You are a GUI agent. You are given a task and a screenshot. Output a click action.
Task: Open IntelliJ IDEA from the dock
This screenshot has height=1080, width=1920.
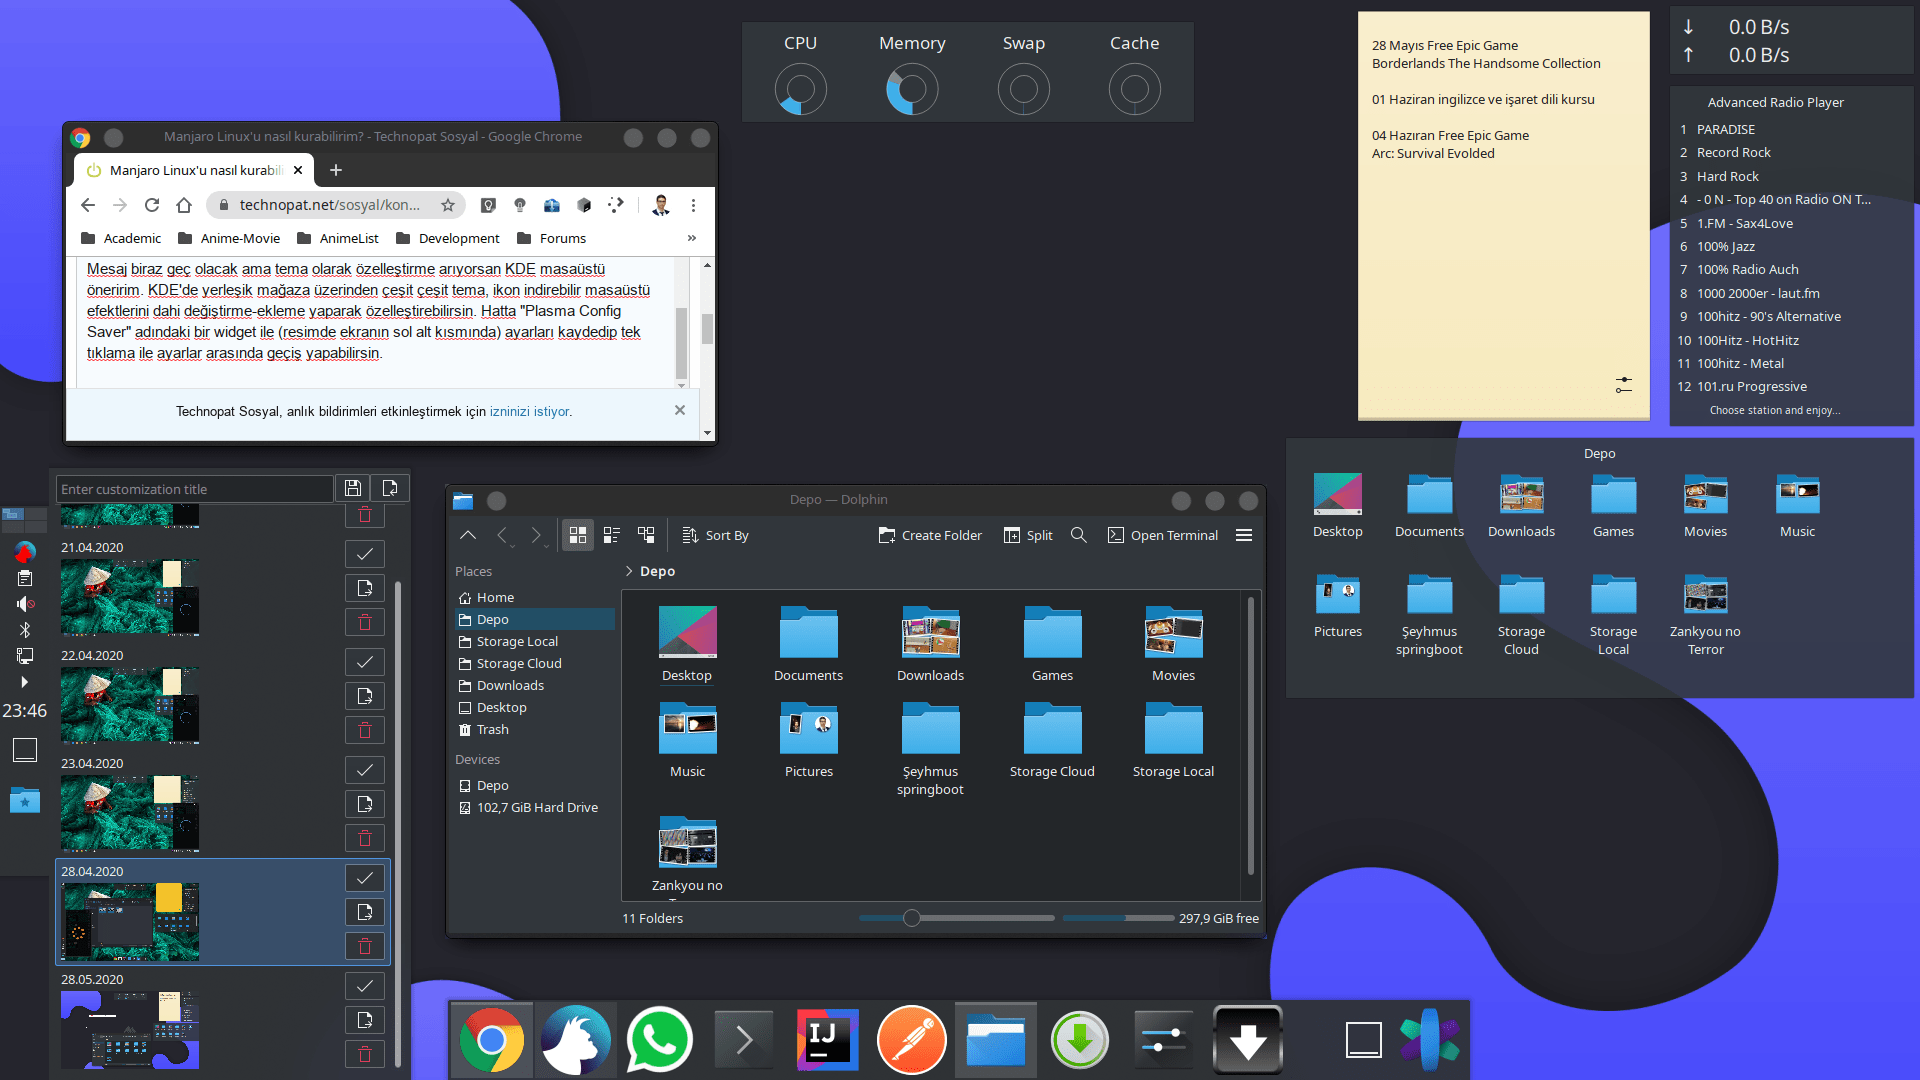(827, 1040)
